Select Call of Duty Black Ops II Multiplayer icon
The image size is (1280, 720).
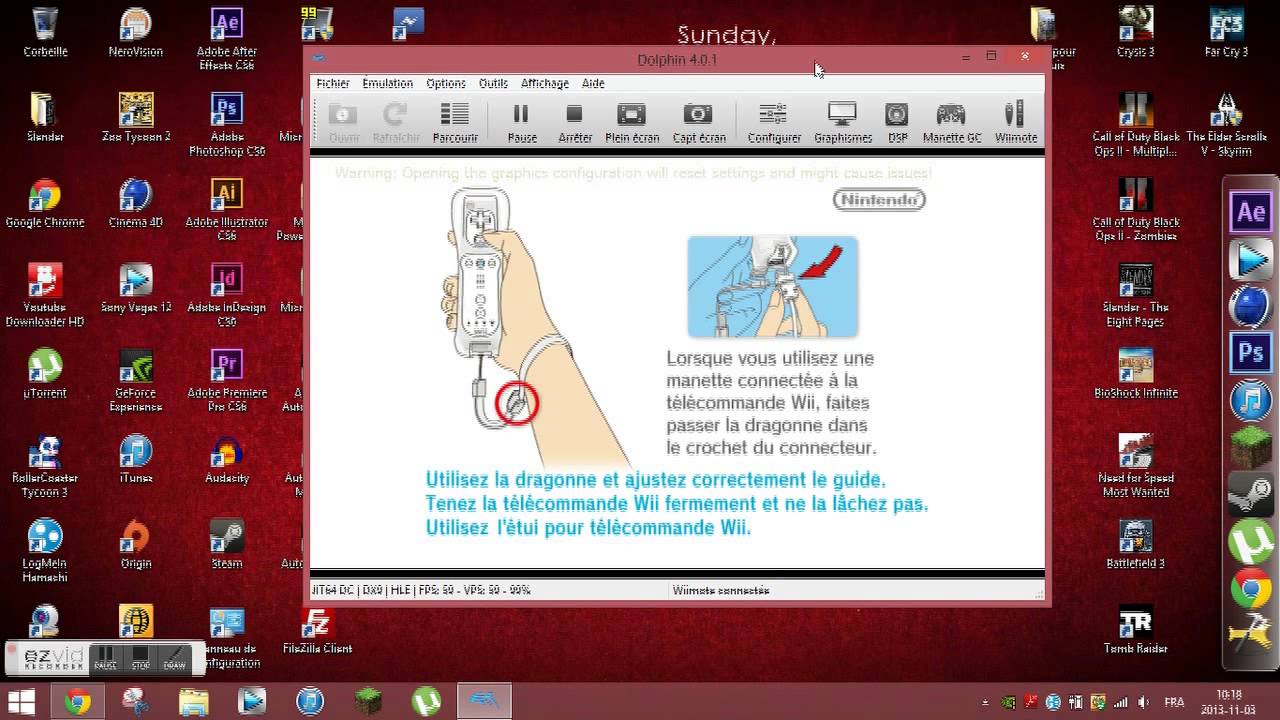[x=1136, y=124]
